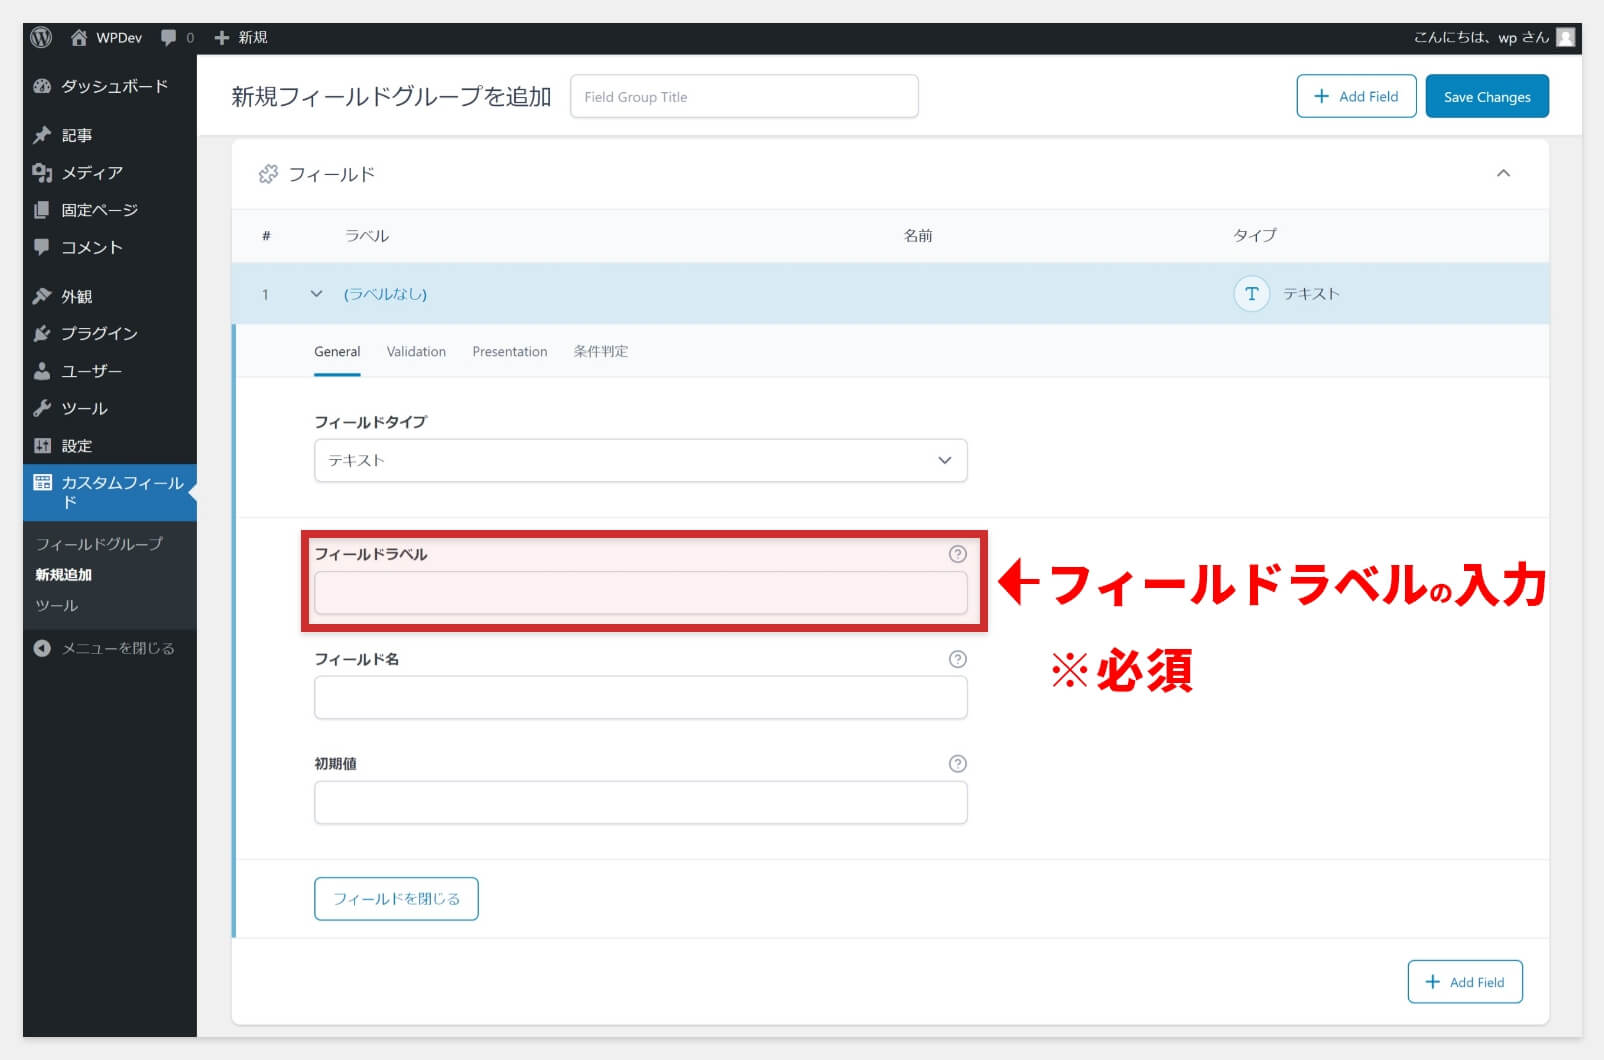This screenshot has height=1060, width=1604.
Task: Switch to the Presentation tab
Action: [x=510, y=352]
